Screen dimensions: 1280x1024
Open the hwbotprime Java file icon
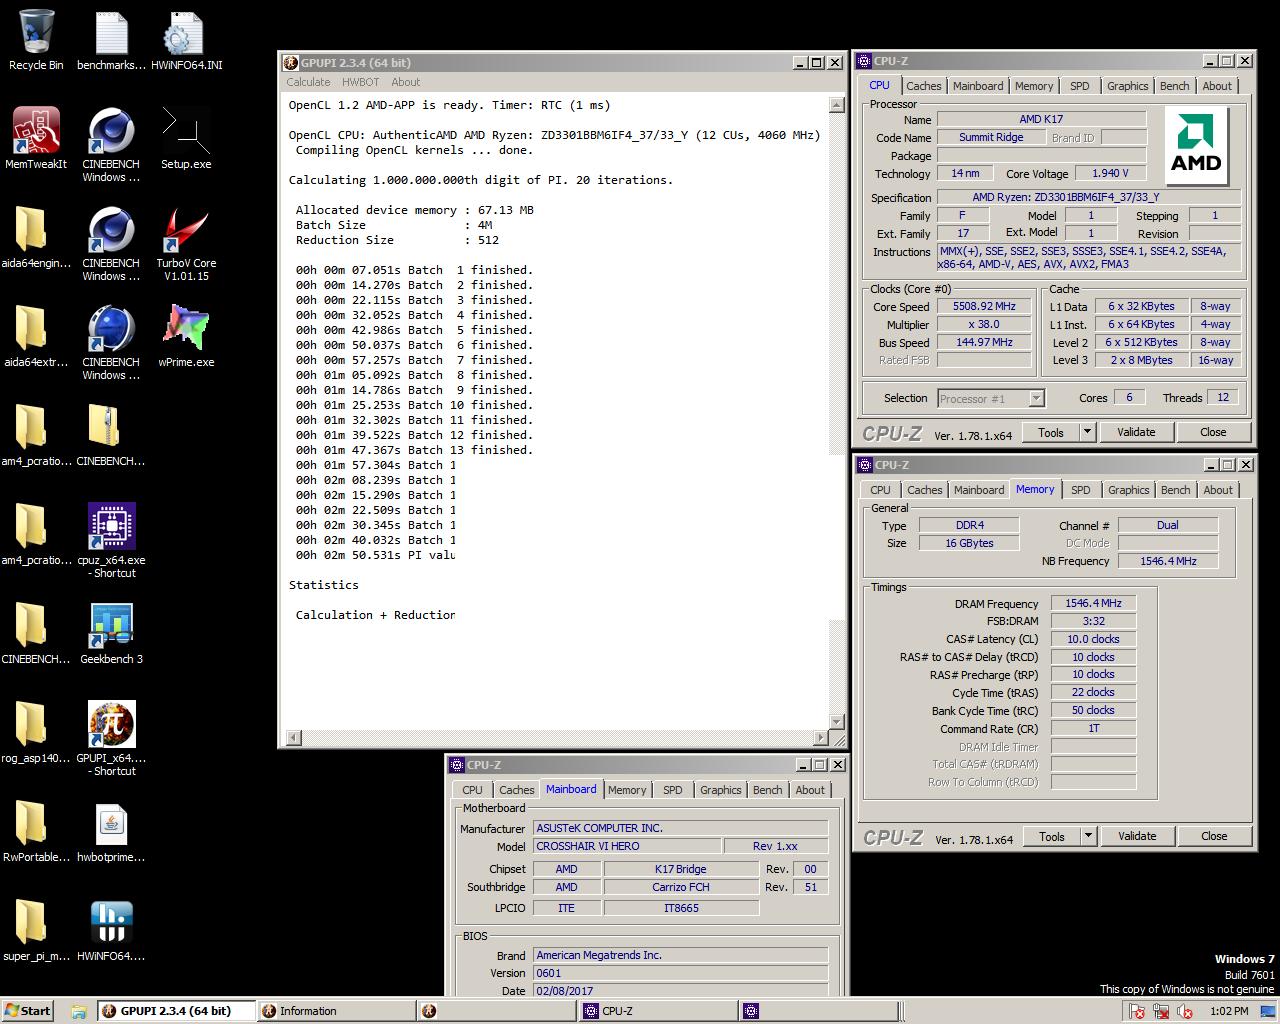coord(111,832)
